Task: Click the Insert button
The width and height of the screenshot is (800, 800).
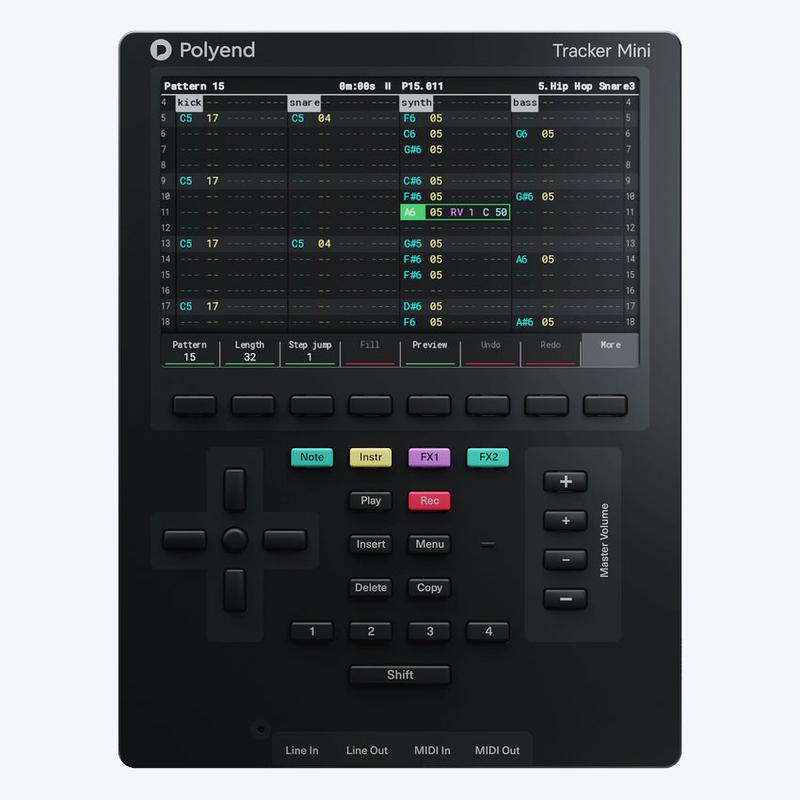Action: [370, 544]
